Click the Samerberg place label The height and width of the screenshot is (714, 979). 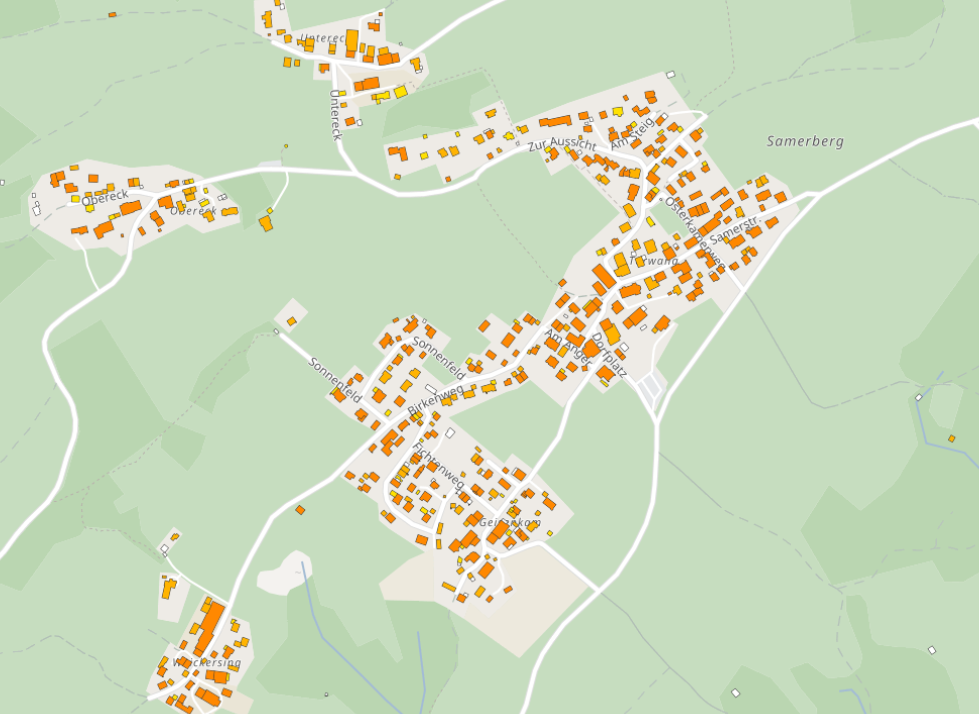click(x=805, y=141)
